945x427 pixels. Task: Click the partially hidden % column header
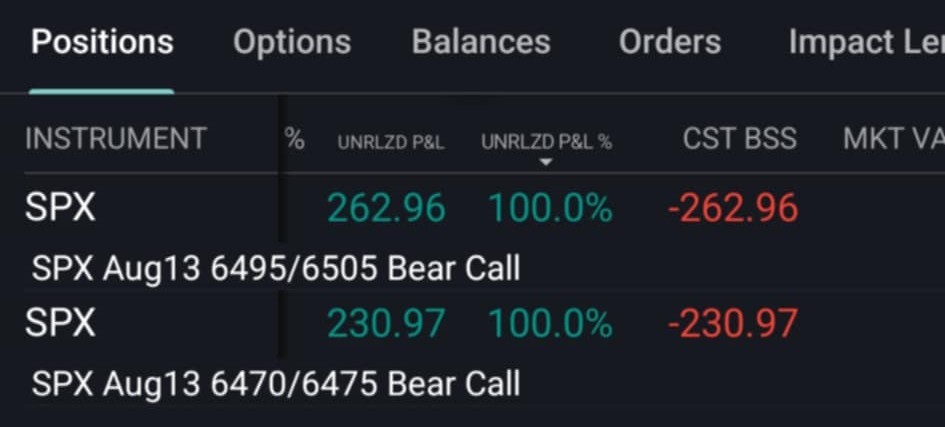pos(295,139)
